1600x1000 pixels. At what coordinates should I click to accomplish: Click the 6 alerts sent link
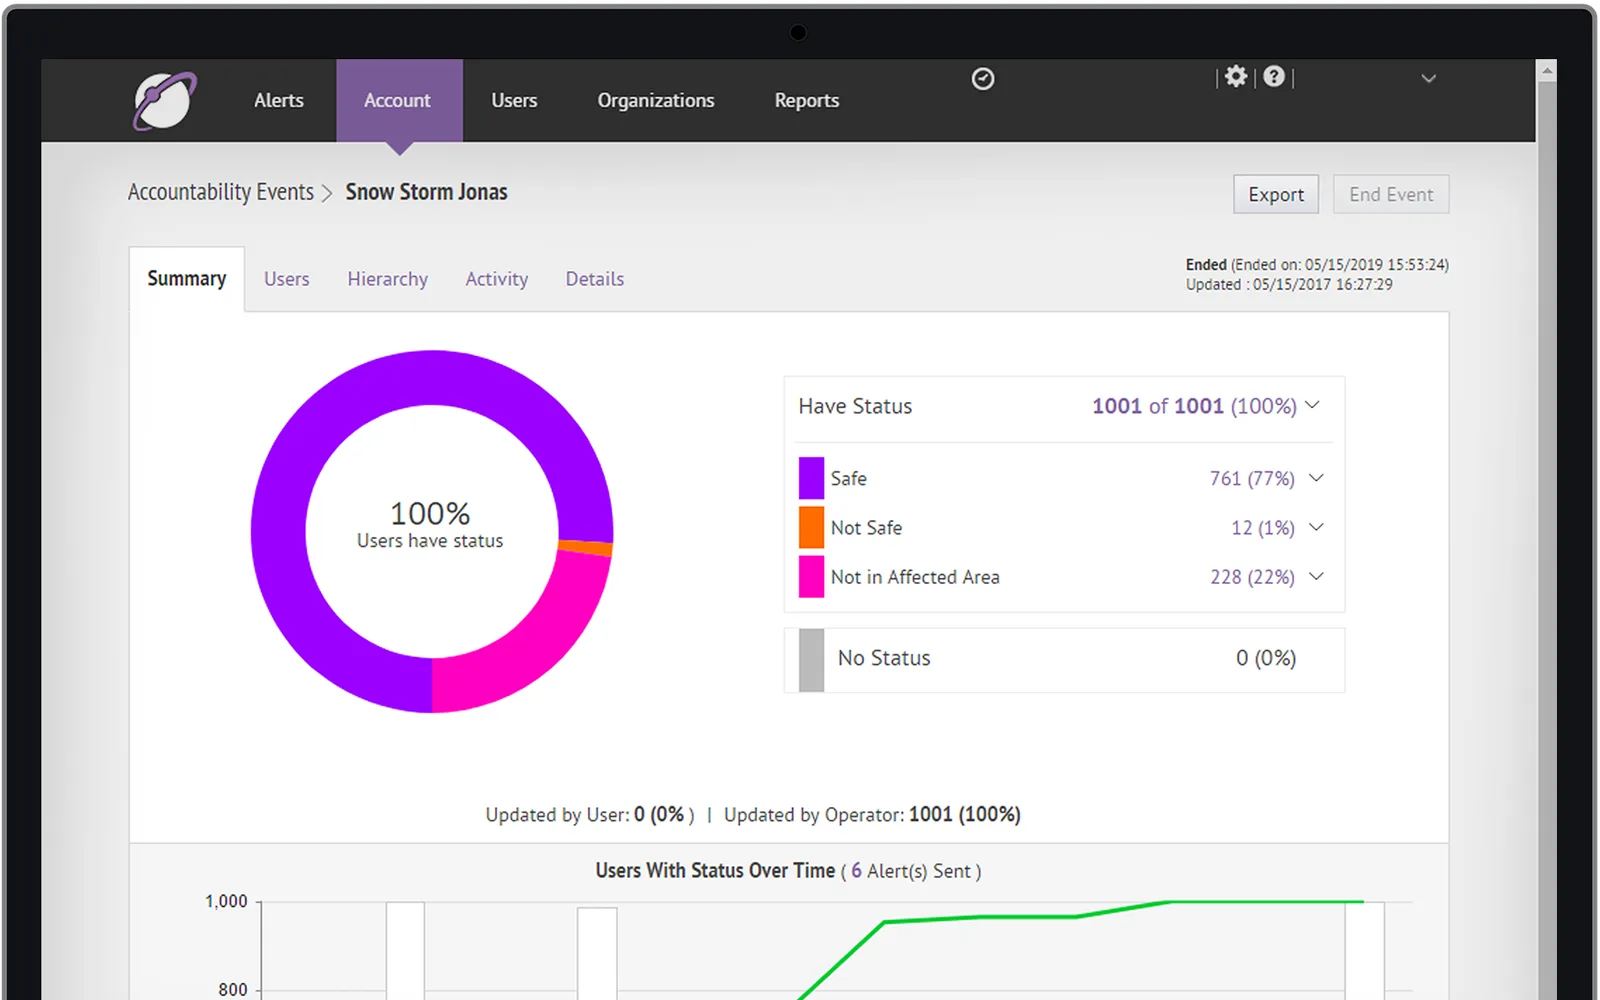tap(856, 871)
